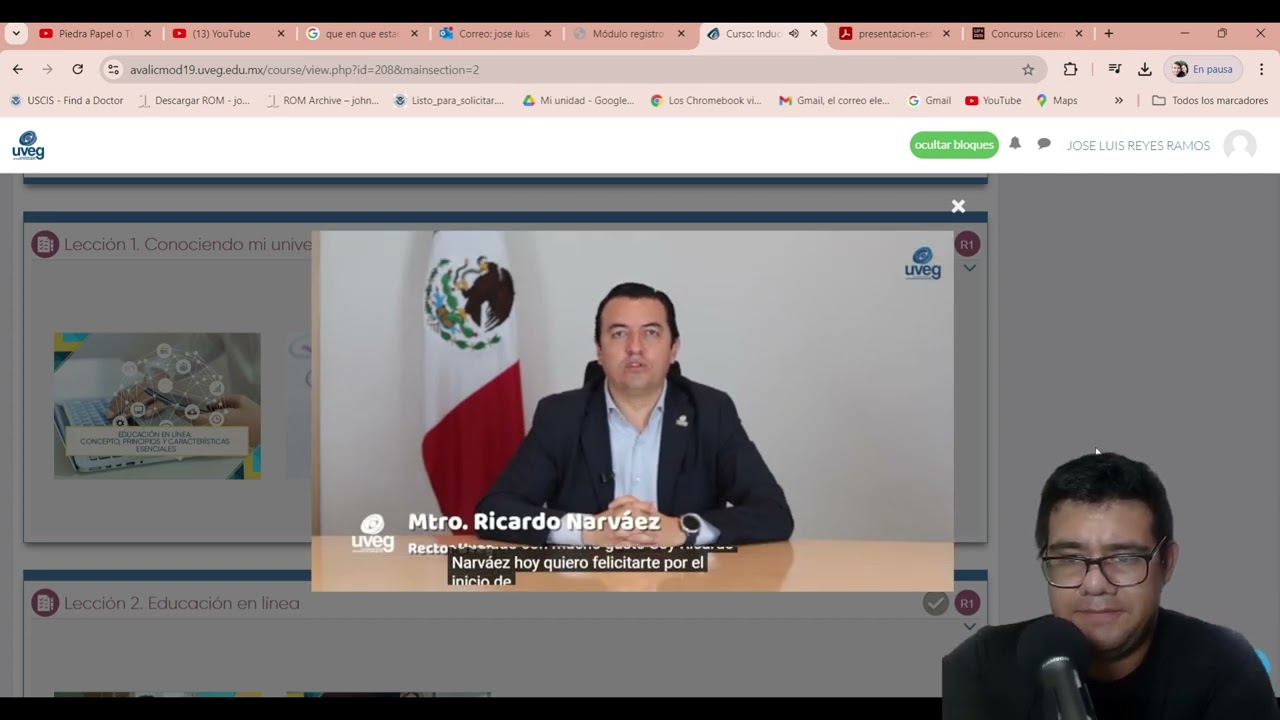Open JOSE LUIS REYES RAMOS user menu
The image size is (1280, 720).
tap(1138, 146)
